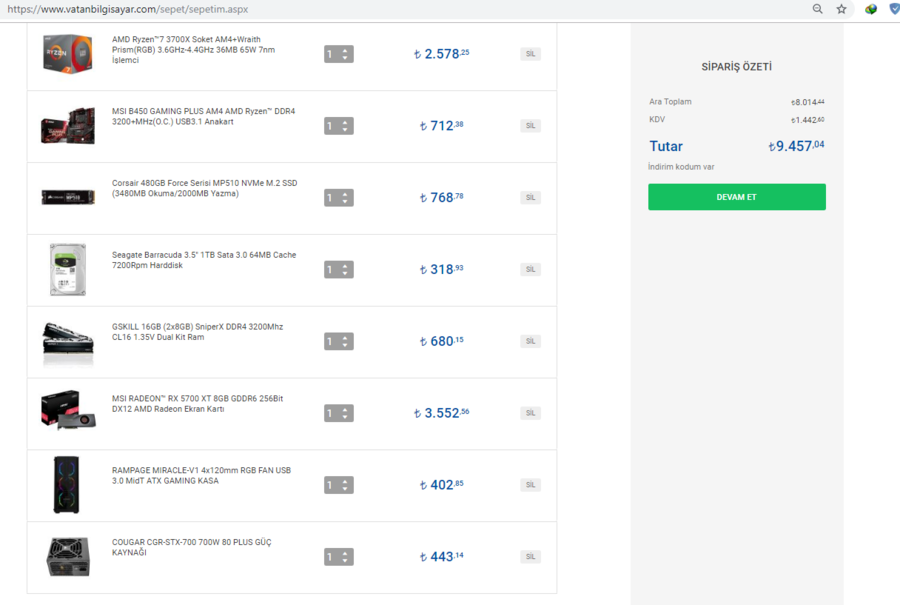Remove Rampage Miracle-V1 case with SİL
The image size is (900, 605).
[x=530, y=484]
